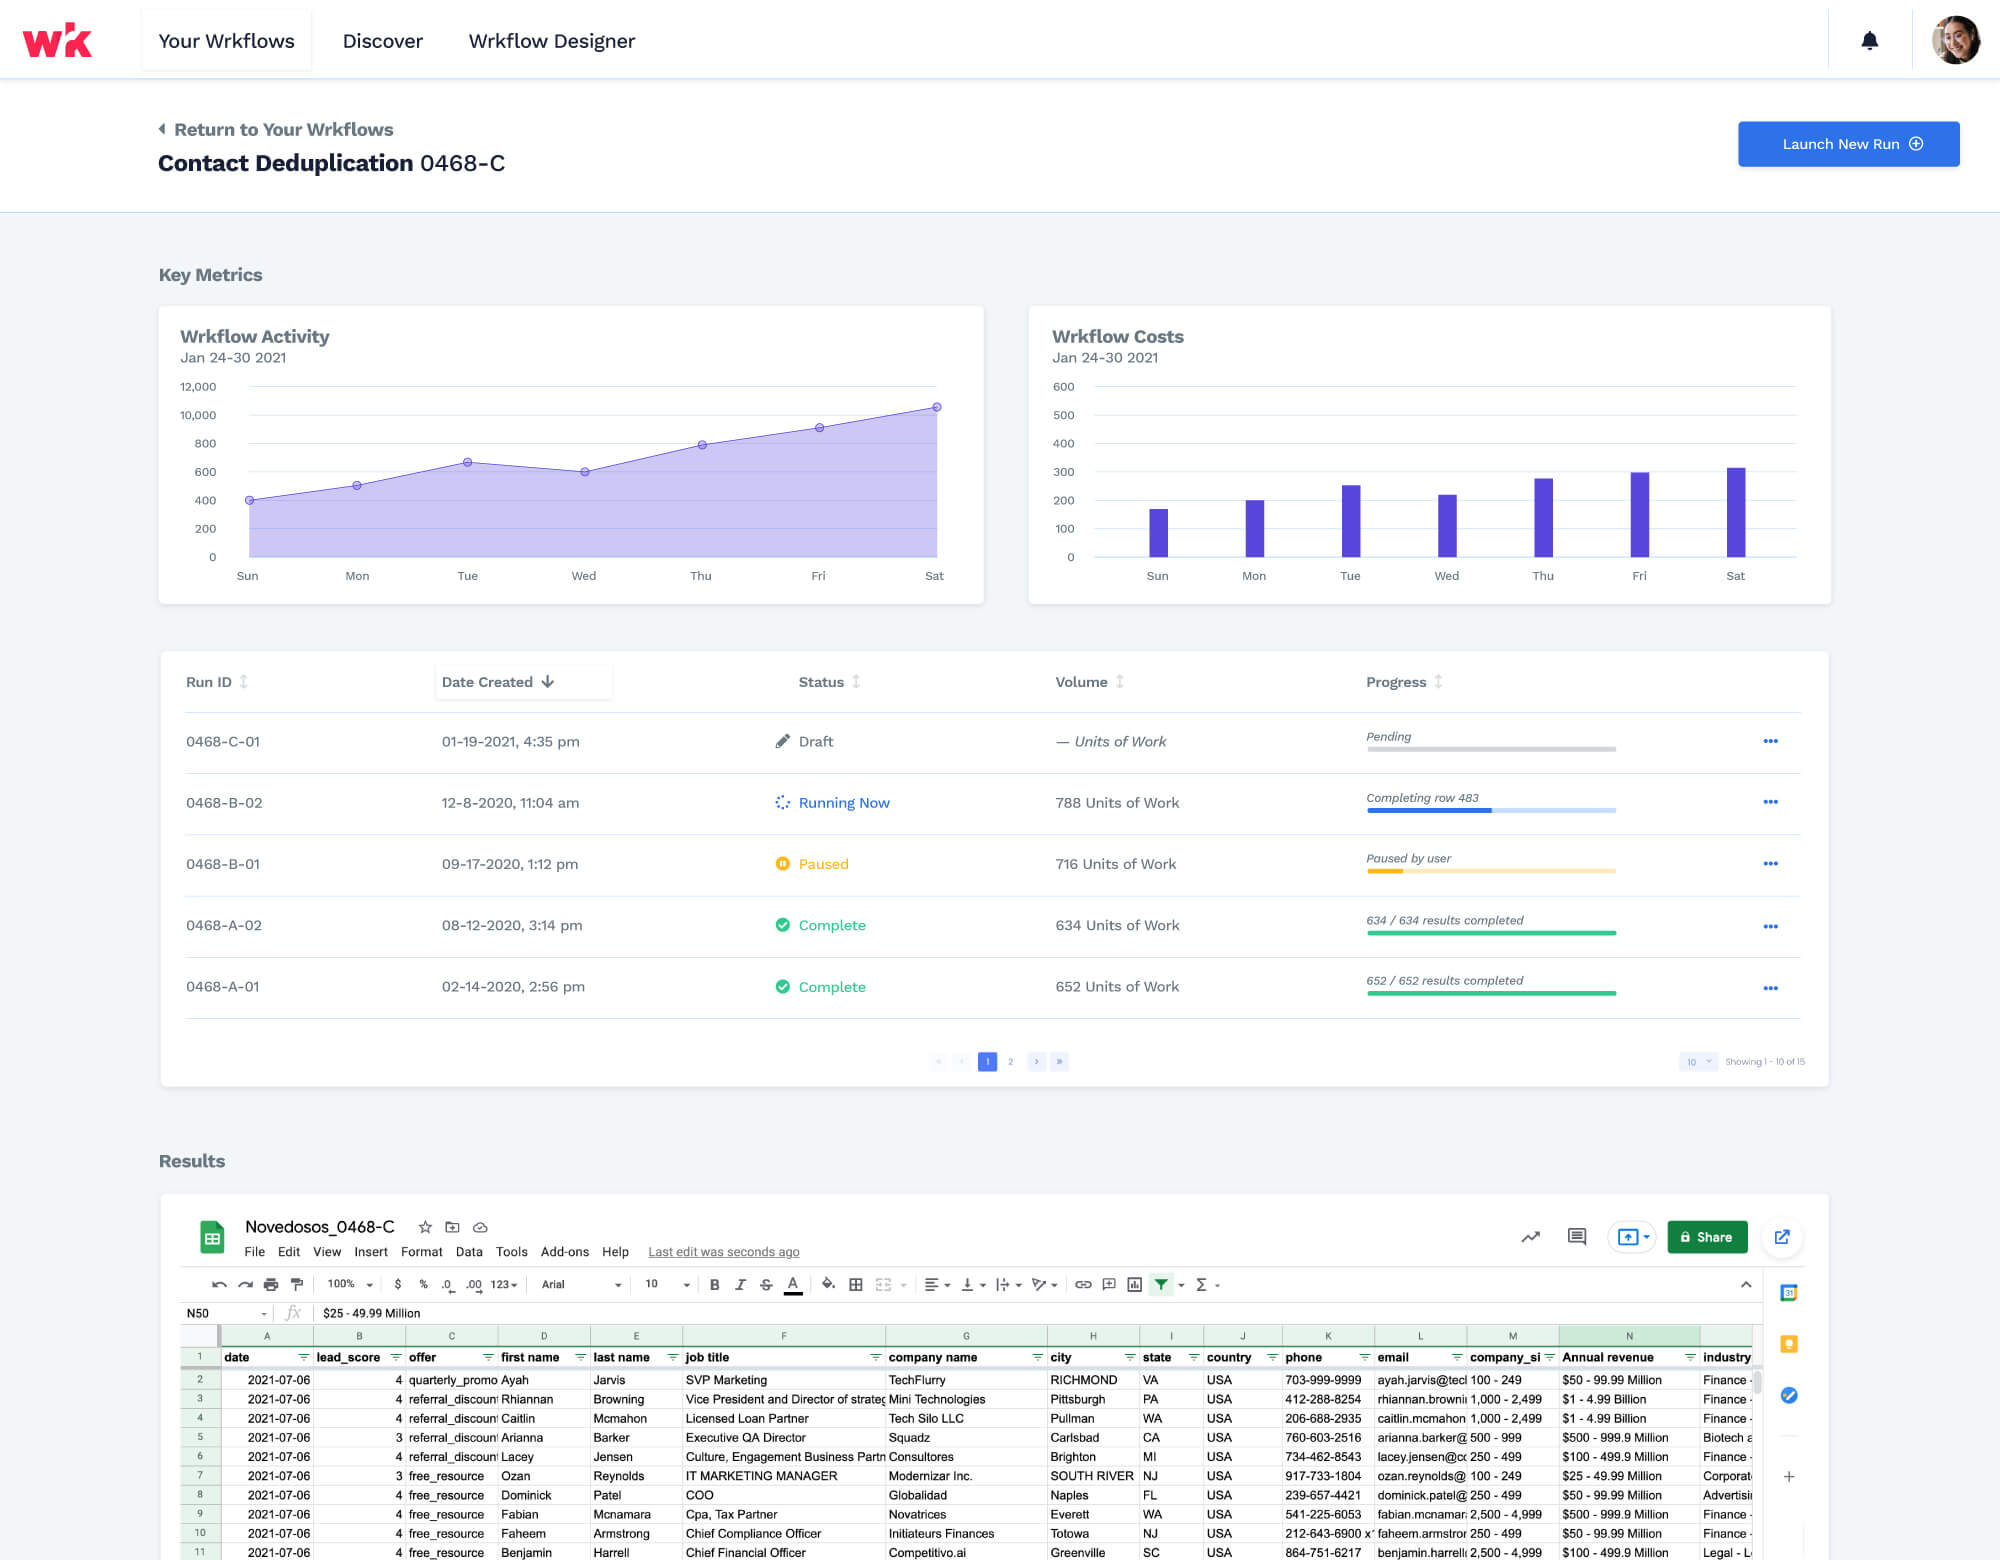Viewport: 2000px width, 1560px height.
Task: Toggle the filter on Annual revenue column
Action: [x=1689, y=1357]
